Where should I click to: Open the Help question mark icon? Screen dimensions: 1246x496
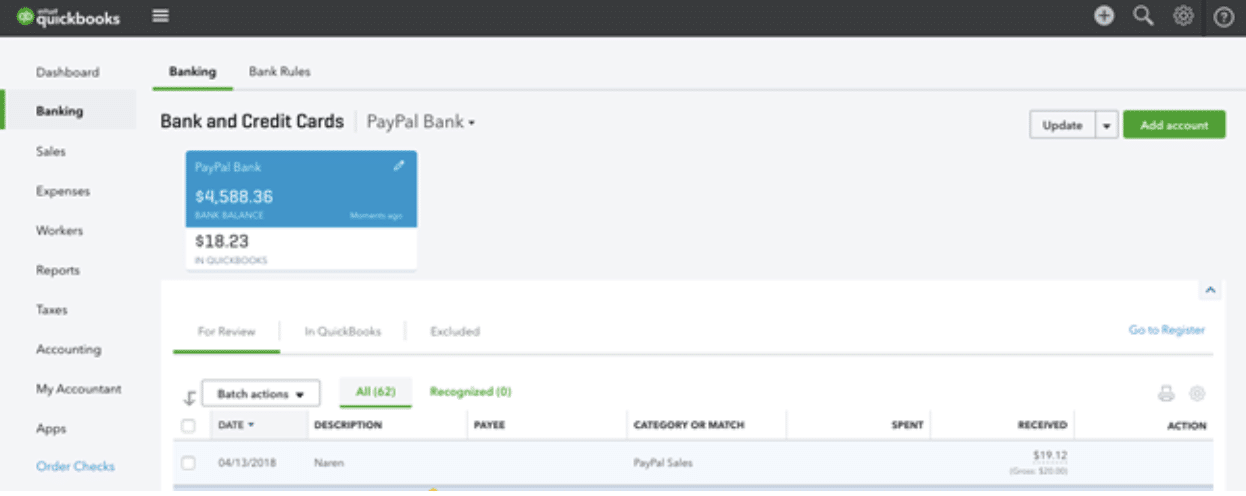[x=1223, y=17]
